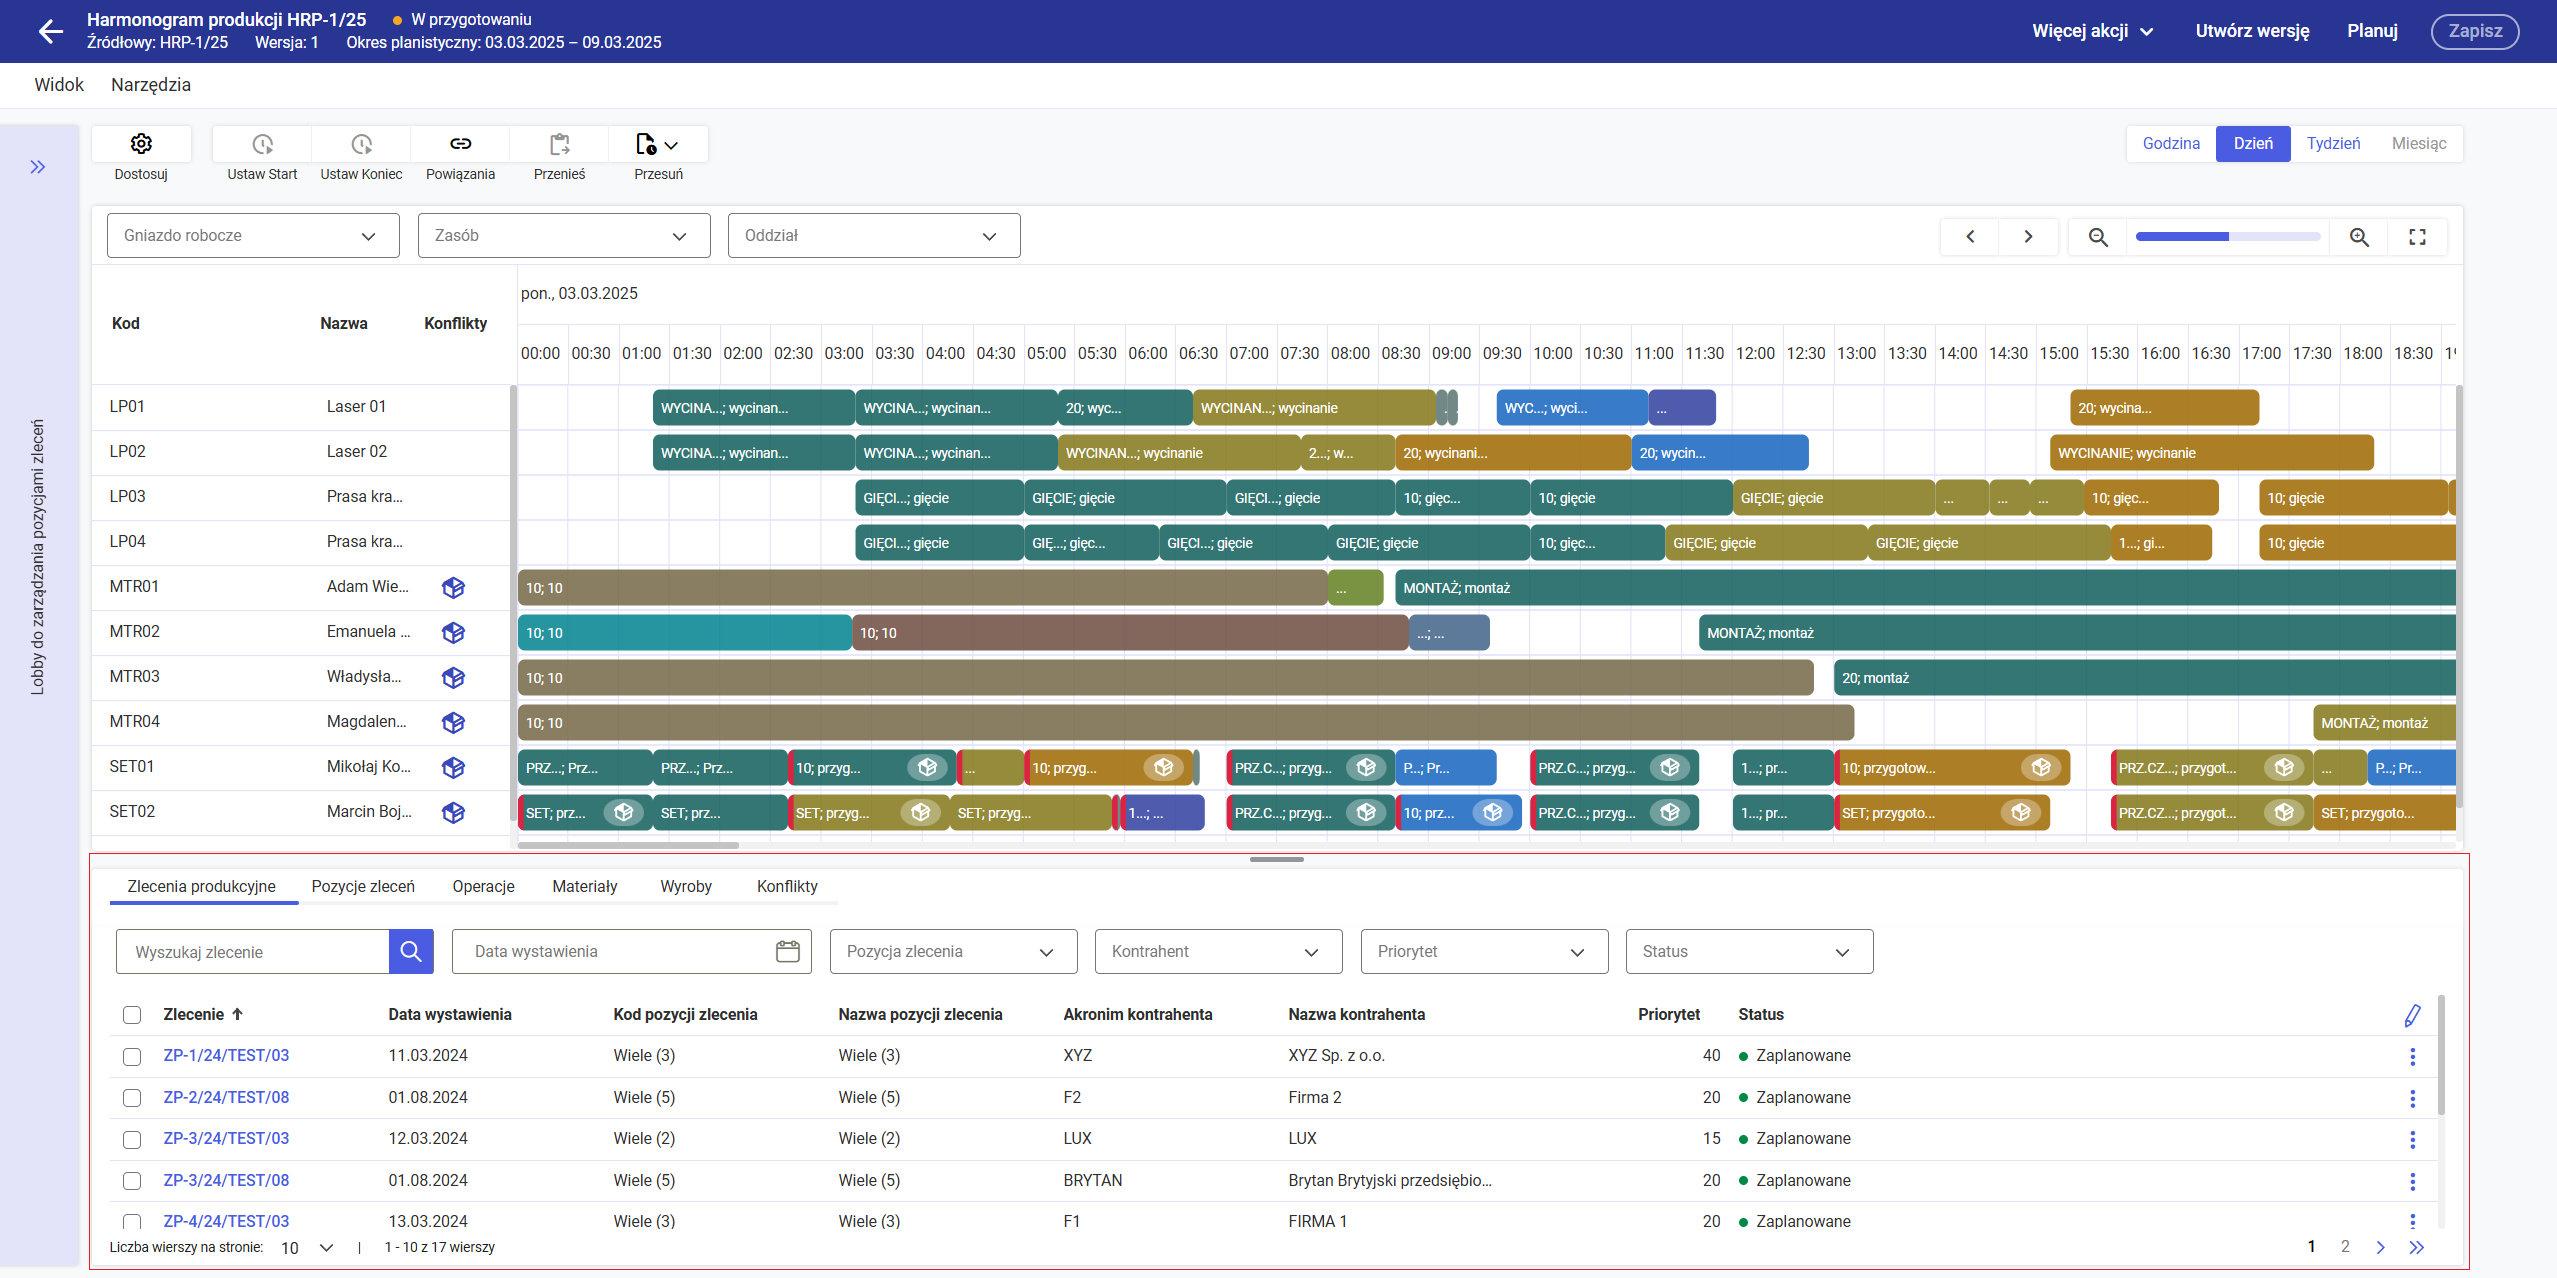Click the back arrow in header
The image size is (2557, 1278).
coord(50,31)
